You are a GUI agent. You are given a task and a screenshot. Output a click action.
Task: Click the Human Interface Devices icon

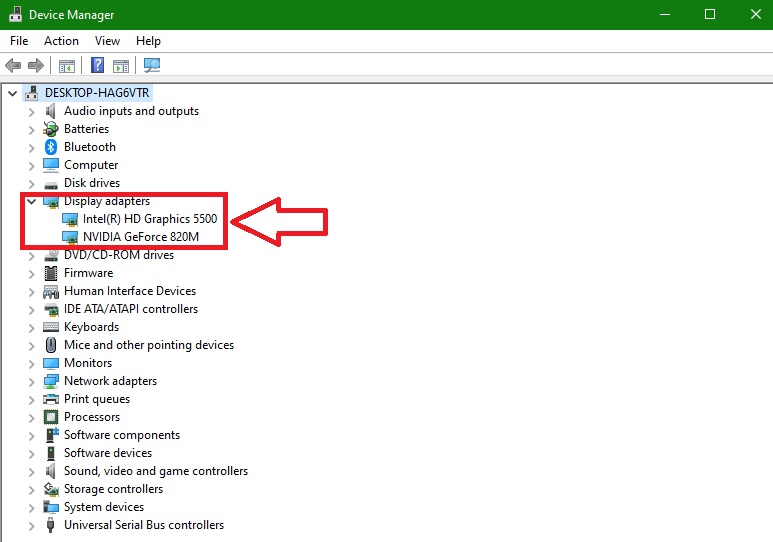[51, 291]
